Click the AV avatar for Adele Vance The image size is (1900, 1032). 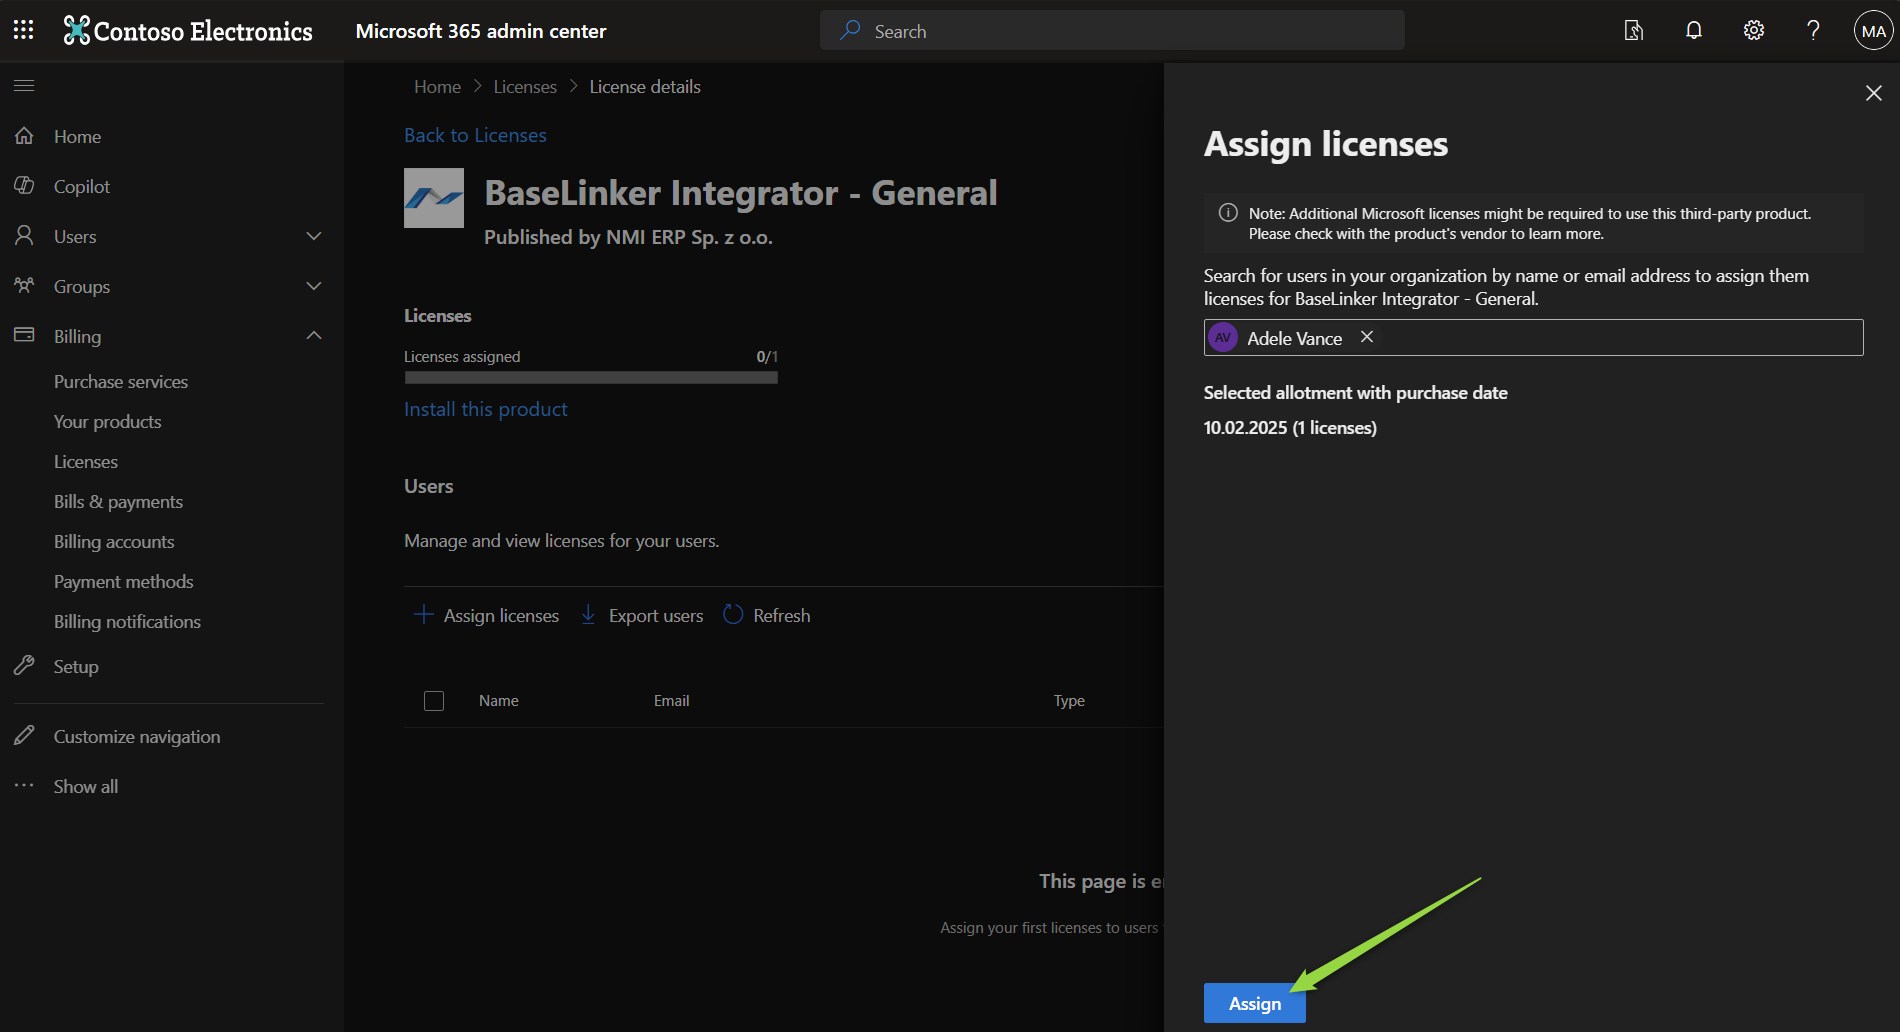coord(1223,338)
